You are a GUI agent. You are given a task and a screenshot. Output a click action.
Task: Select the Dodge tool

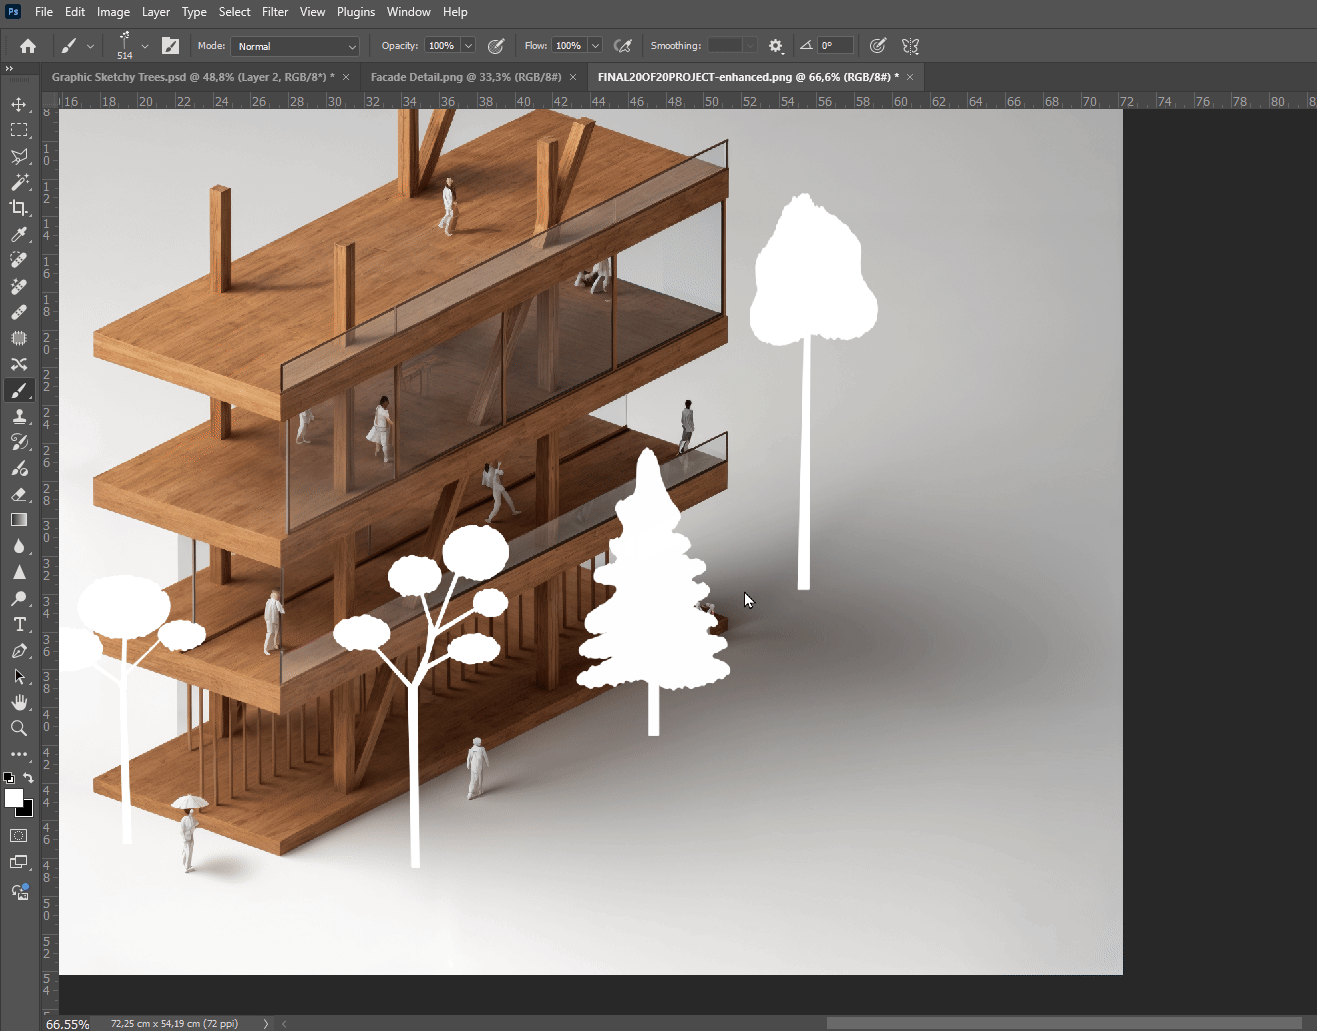(x=19, y=598)
